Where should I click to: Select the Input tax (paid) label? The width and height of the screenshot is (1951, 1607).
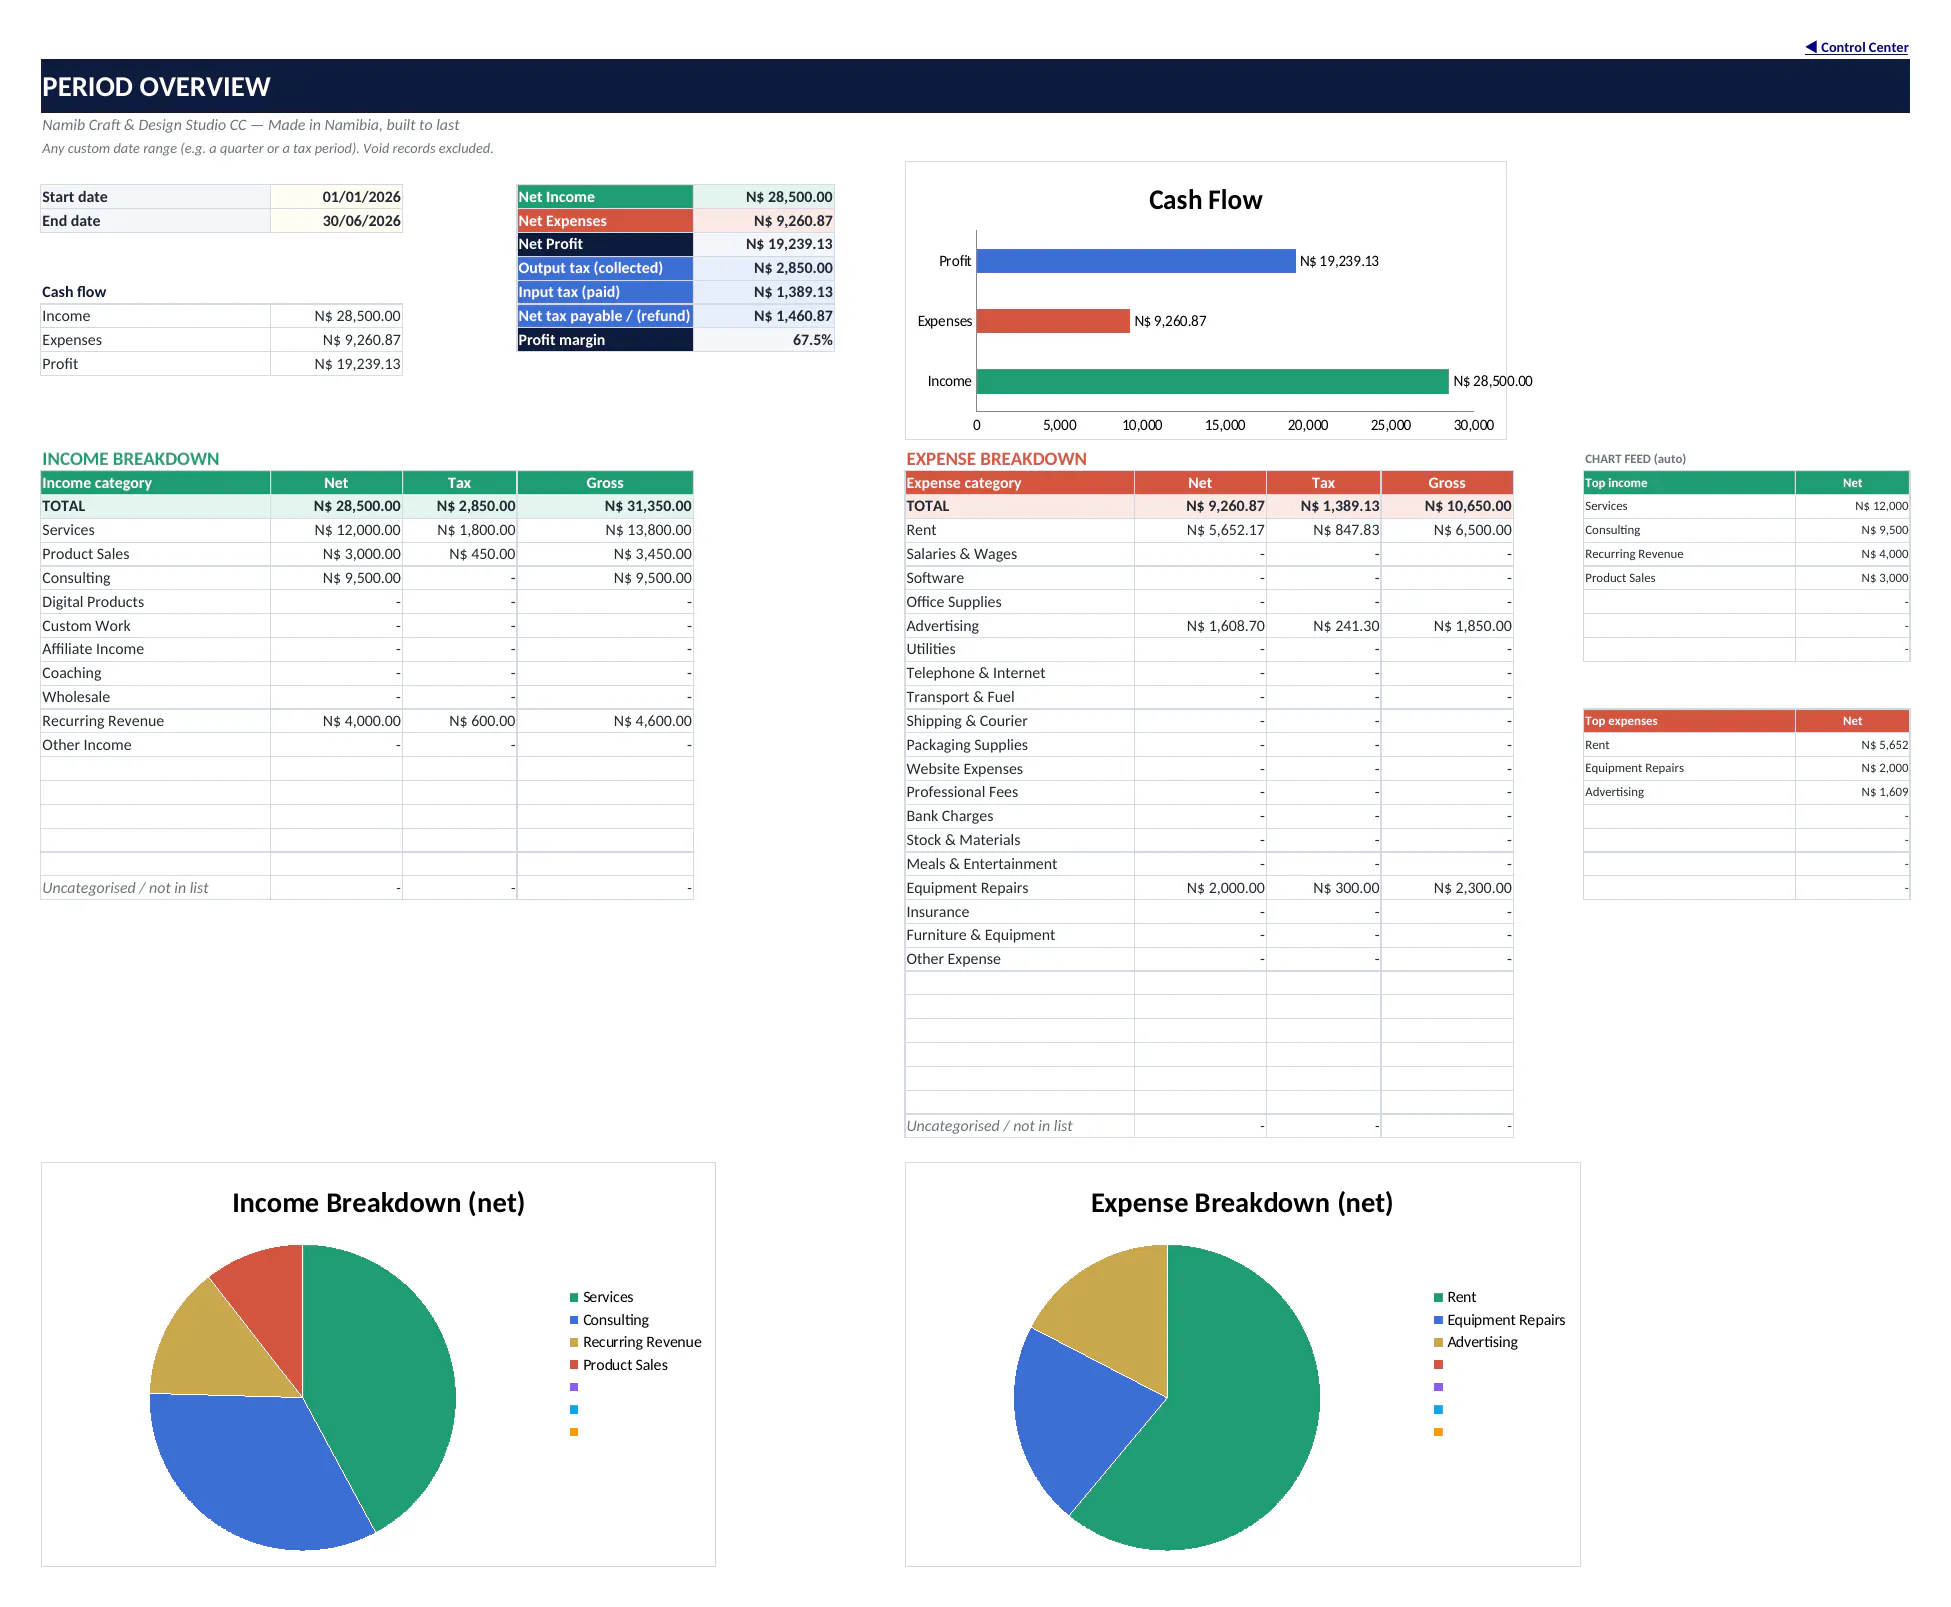604,292
